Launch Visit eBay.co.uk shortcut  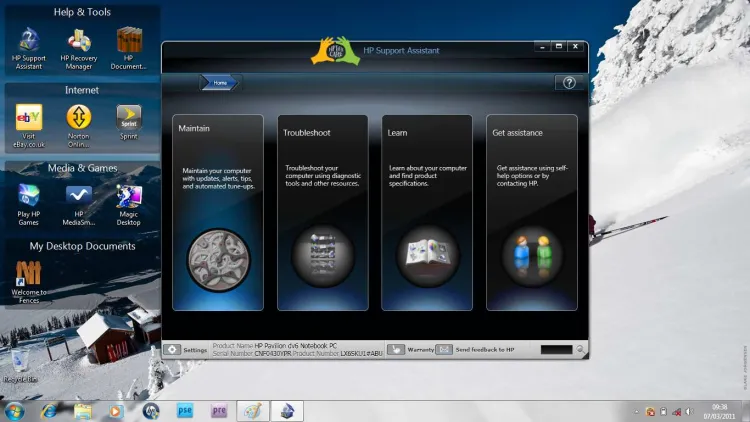coord(29,118)
